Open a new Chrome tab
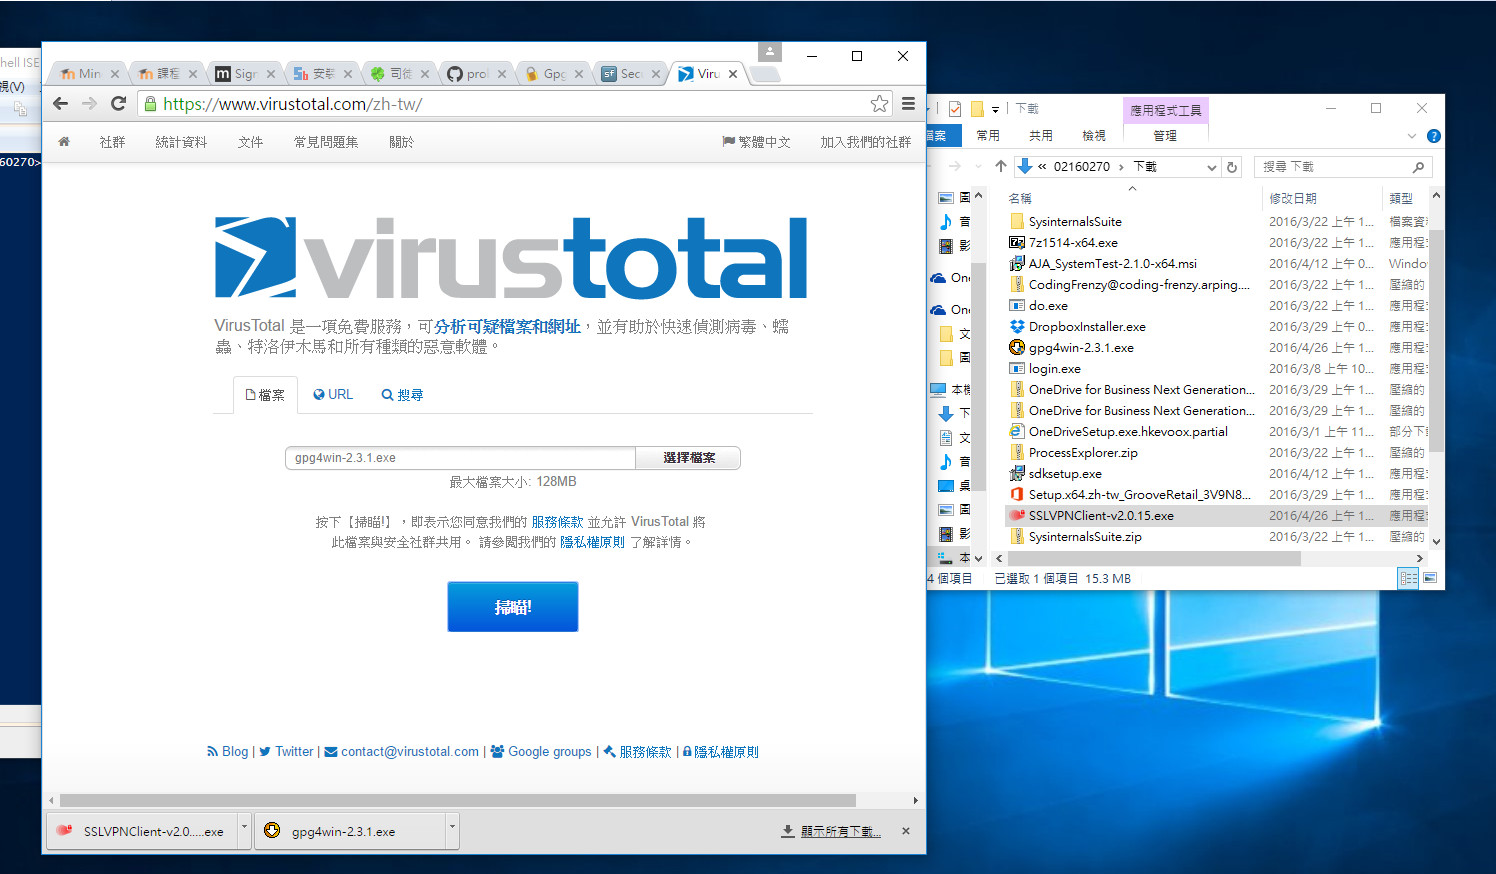1496x874 pixels. click(764, 74)
